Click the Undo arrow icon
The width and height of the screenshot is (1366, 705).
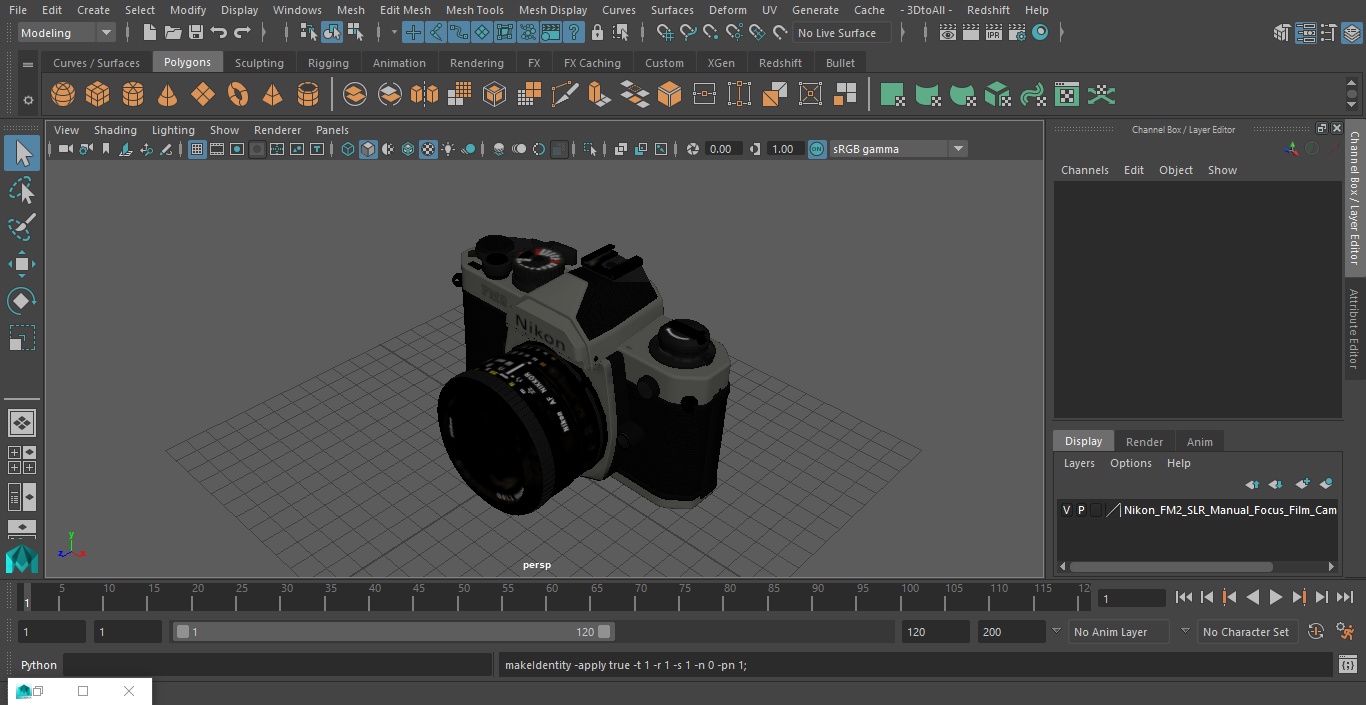coord(219,33)
